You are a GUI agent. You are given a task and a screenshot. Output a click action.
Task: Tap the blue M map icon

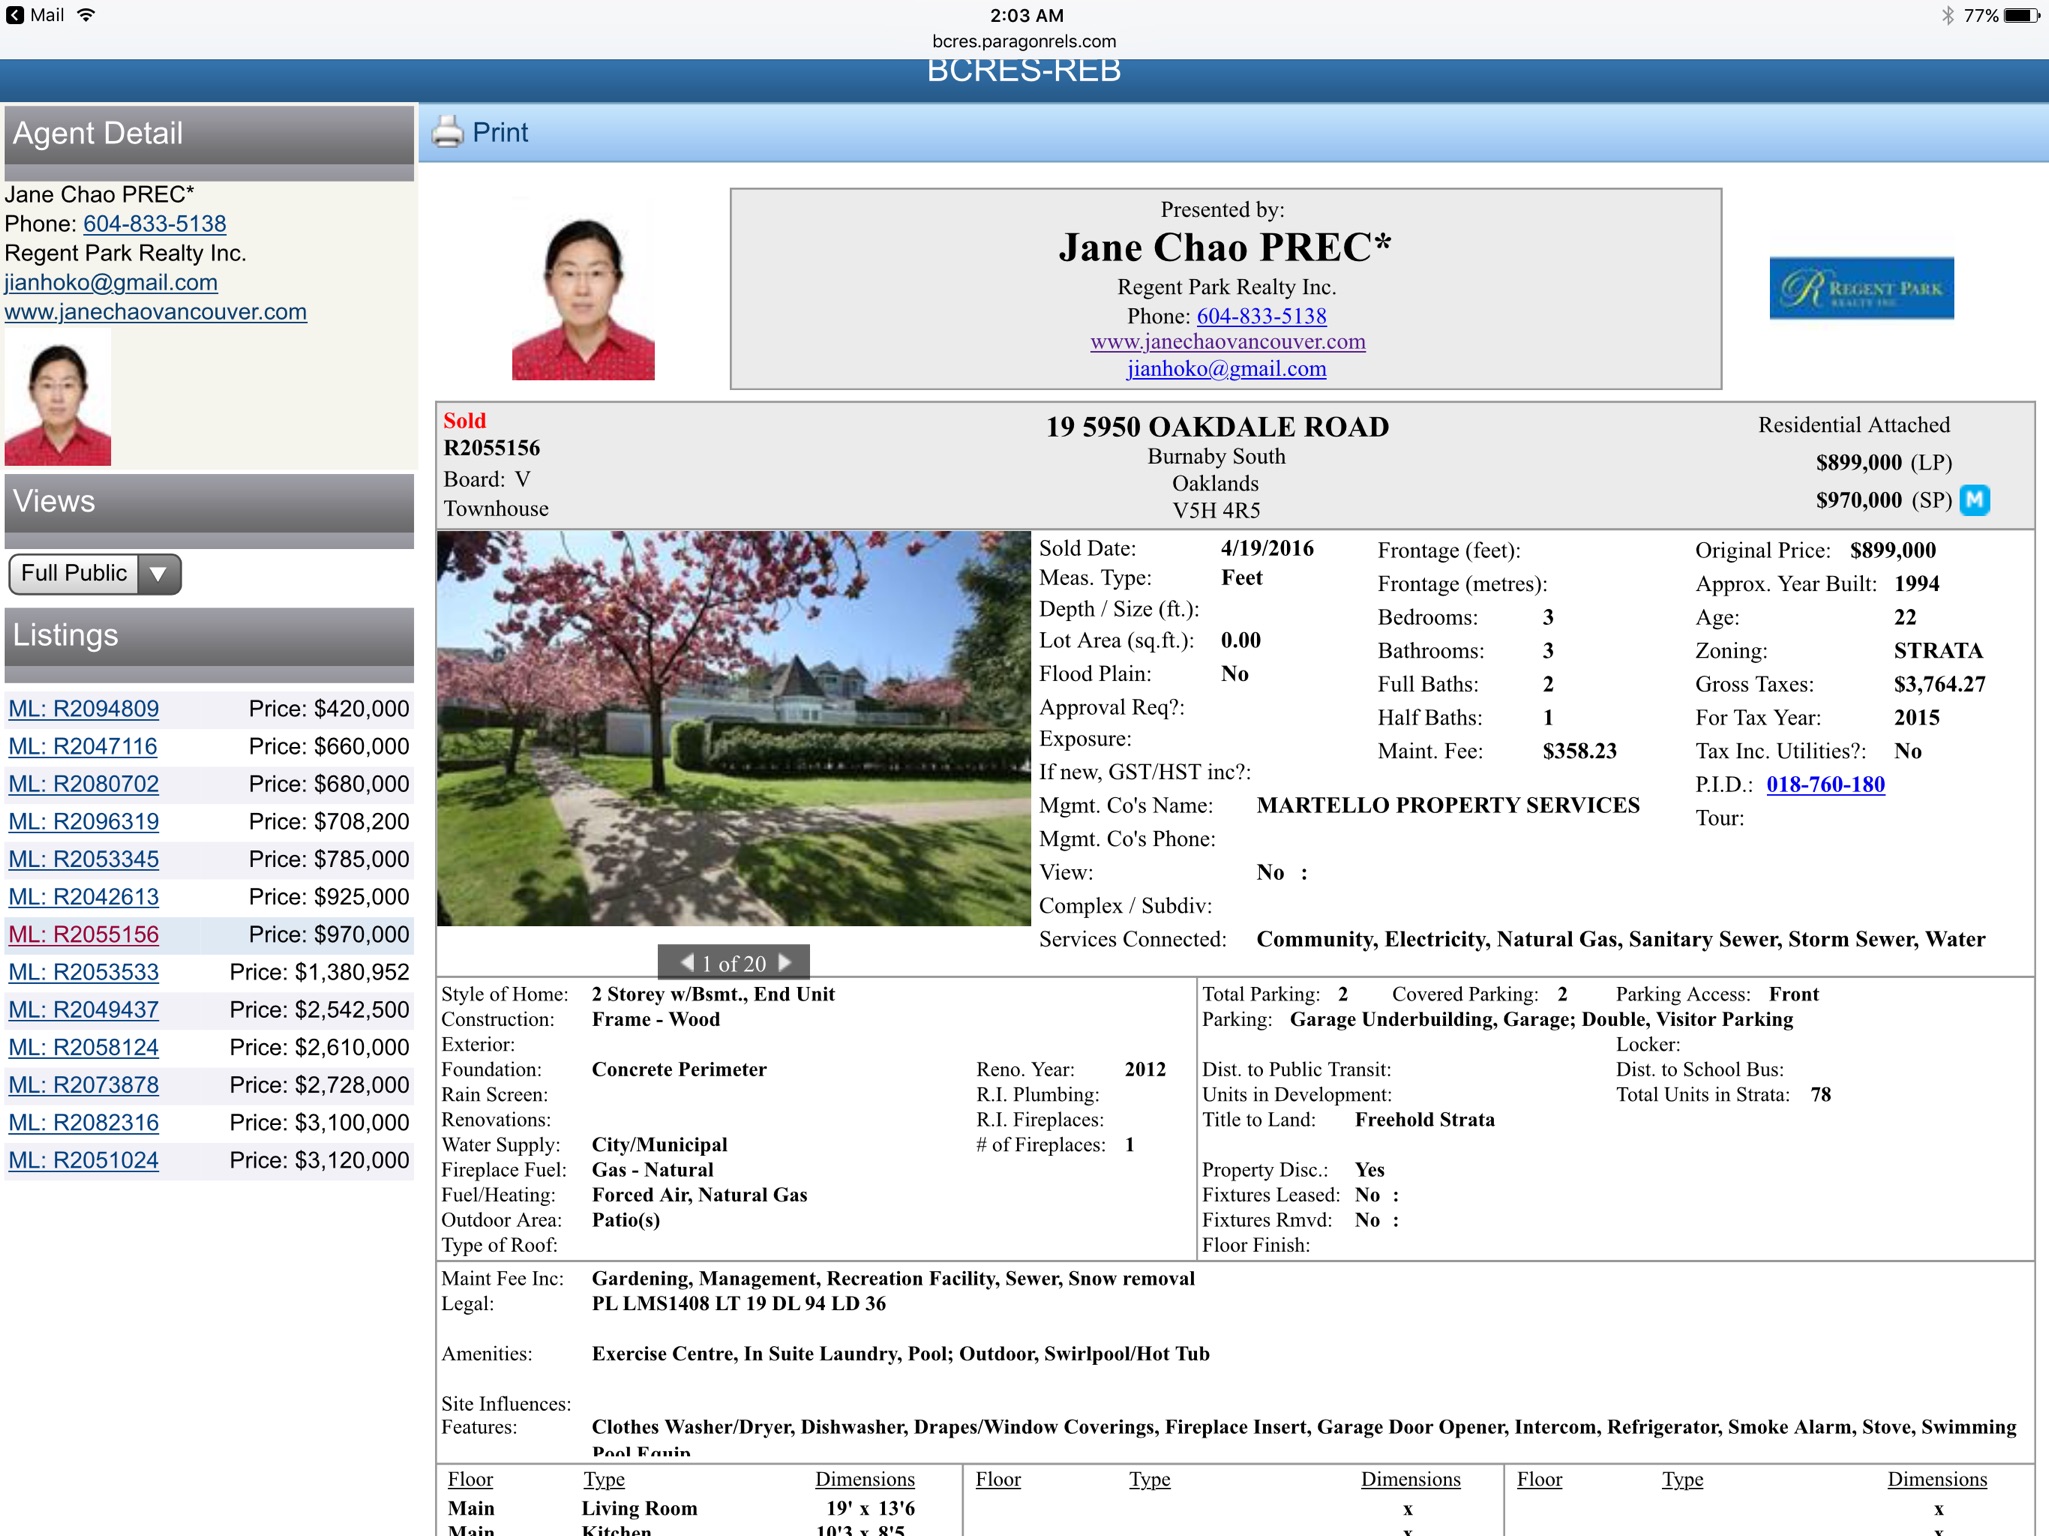(1974, 499)
